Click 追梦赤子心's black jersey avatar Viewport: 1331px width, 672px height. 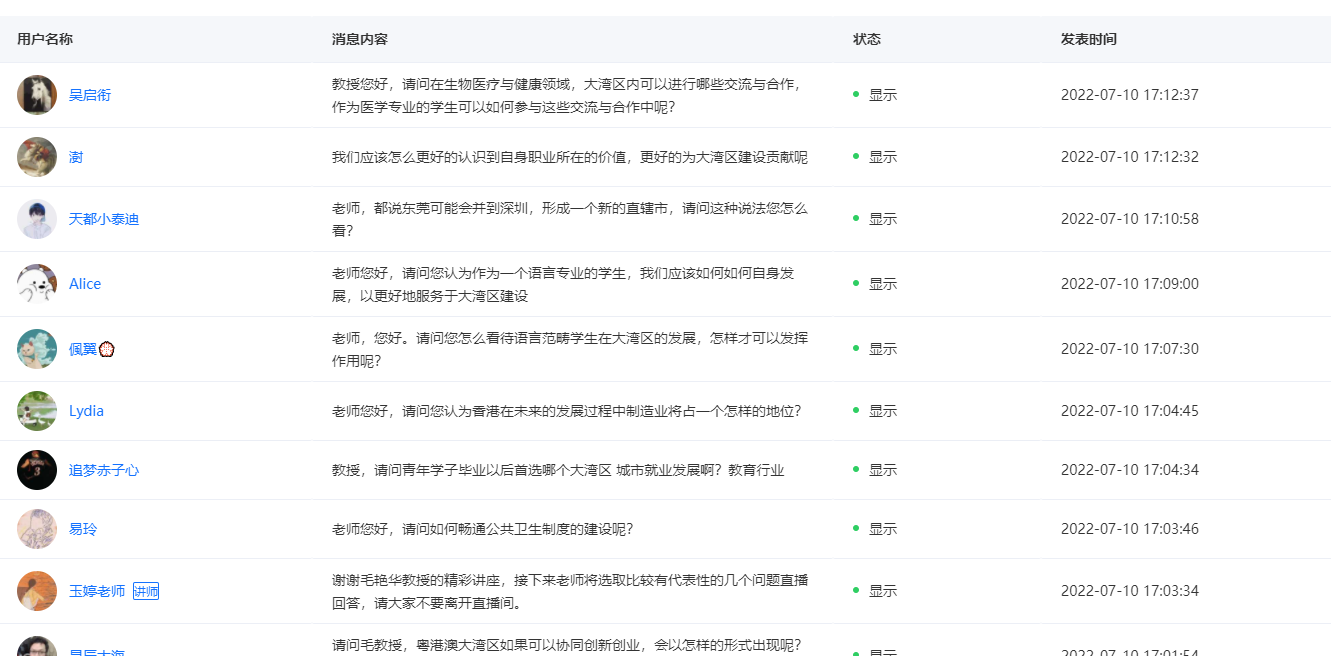tap(37, 470)
